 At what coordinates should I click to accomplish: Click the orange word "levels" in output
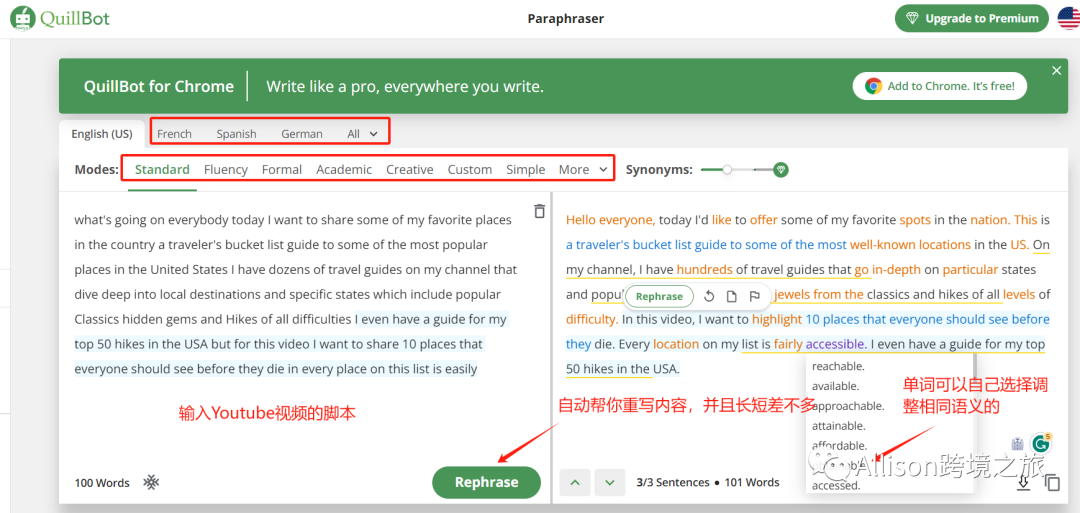[x=1019, y=294]
